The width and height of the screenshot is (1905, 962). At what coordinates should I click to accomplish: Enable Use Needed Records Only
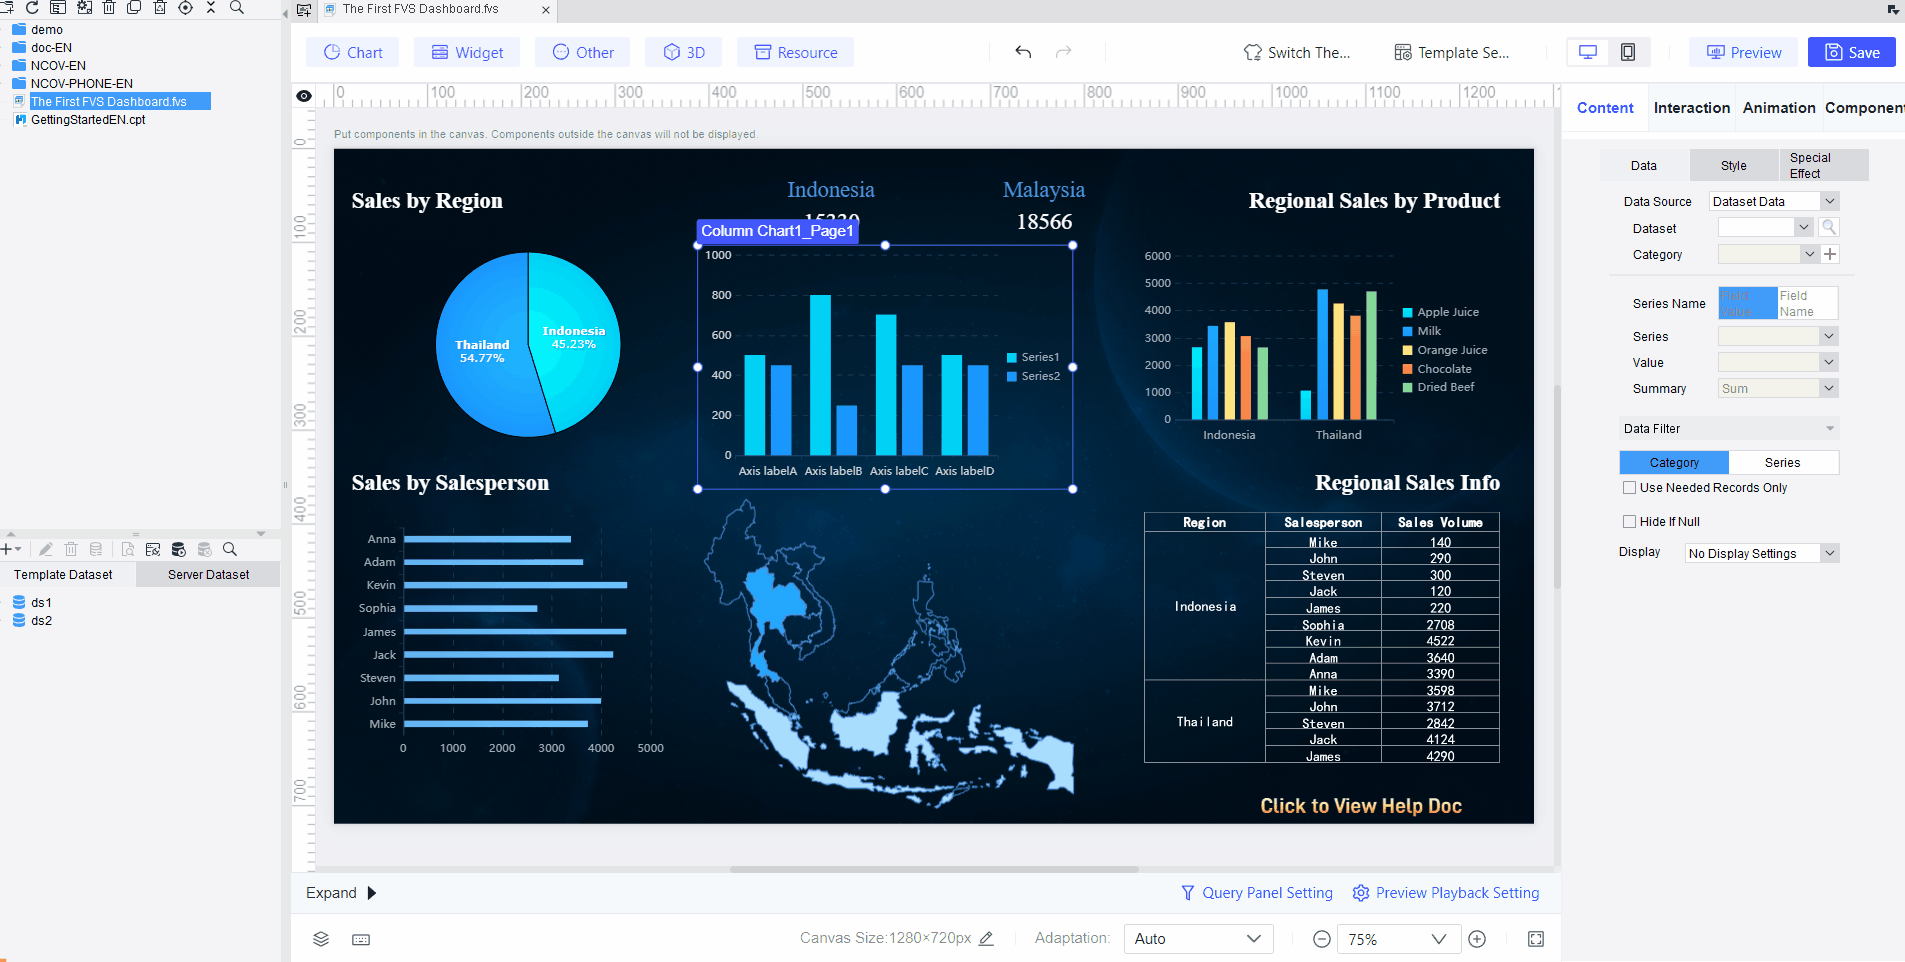[1629, 487]
